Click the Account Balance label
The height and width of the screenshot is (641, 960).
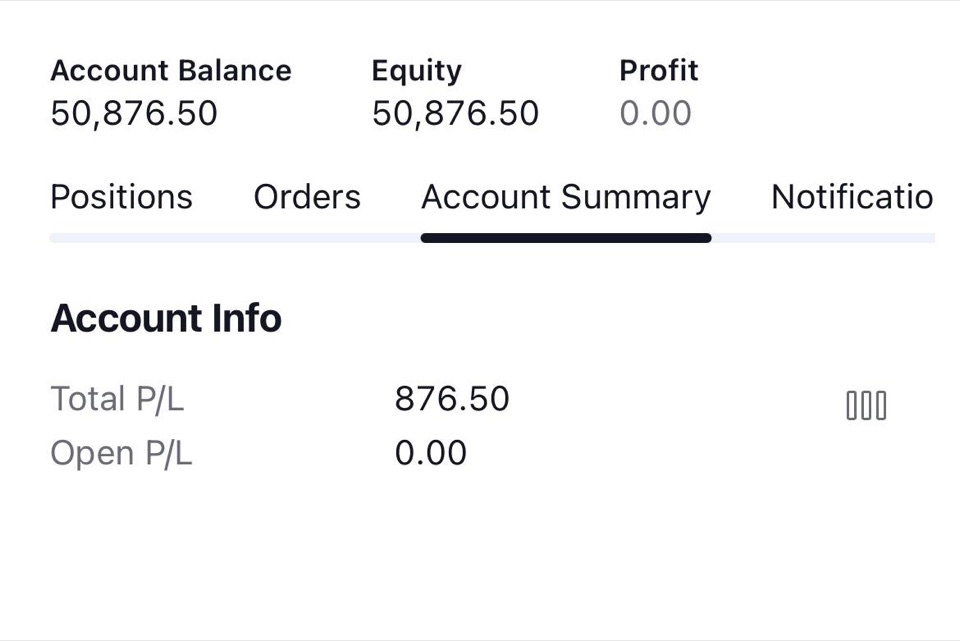click(171, 70)
